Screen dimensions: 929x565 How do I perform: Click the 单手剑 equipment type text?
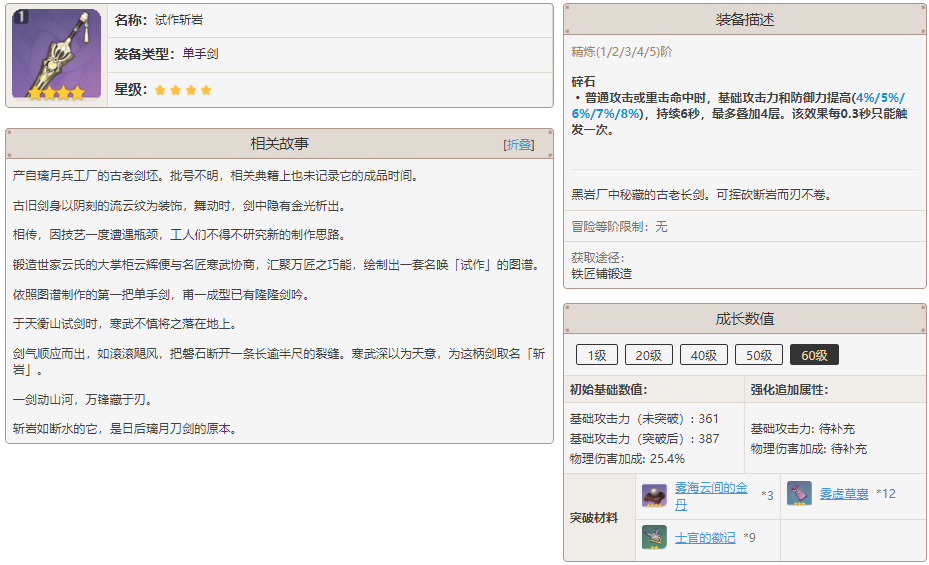[200, 54]
